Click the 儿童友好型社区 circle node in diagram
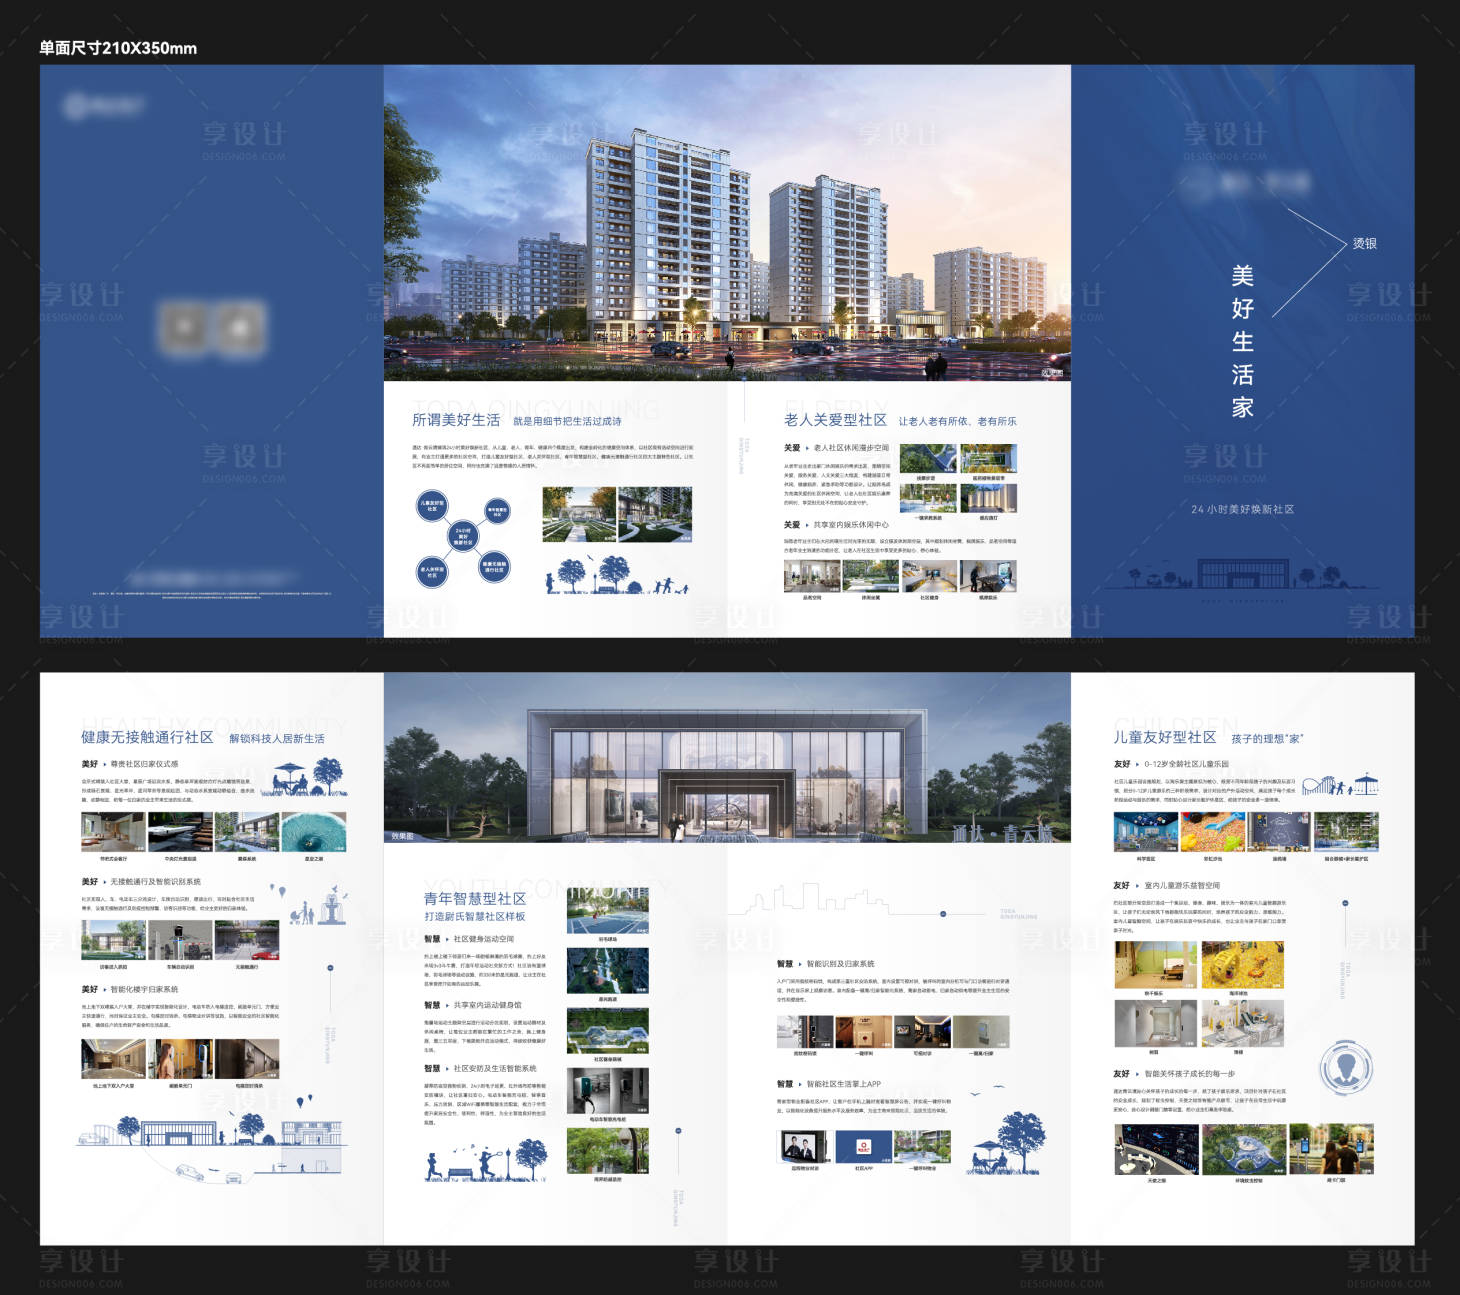Screen dimensions: 1460x1295 (x=432, y=506)
